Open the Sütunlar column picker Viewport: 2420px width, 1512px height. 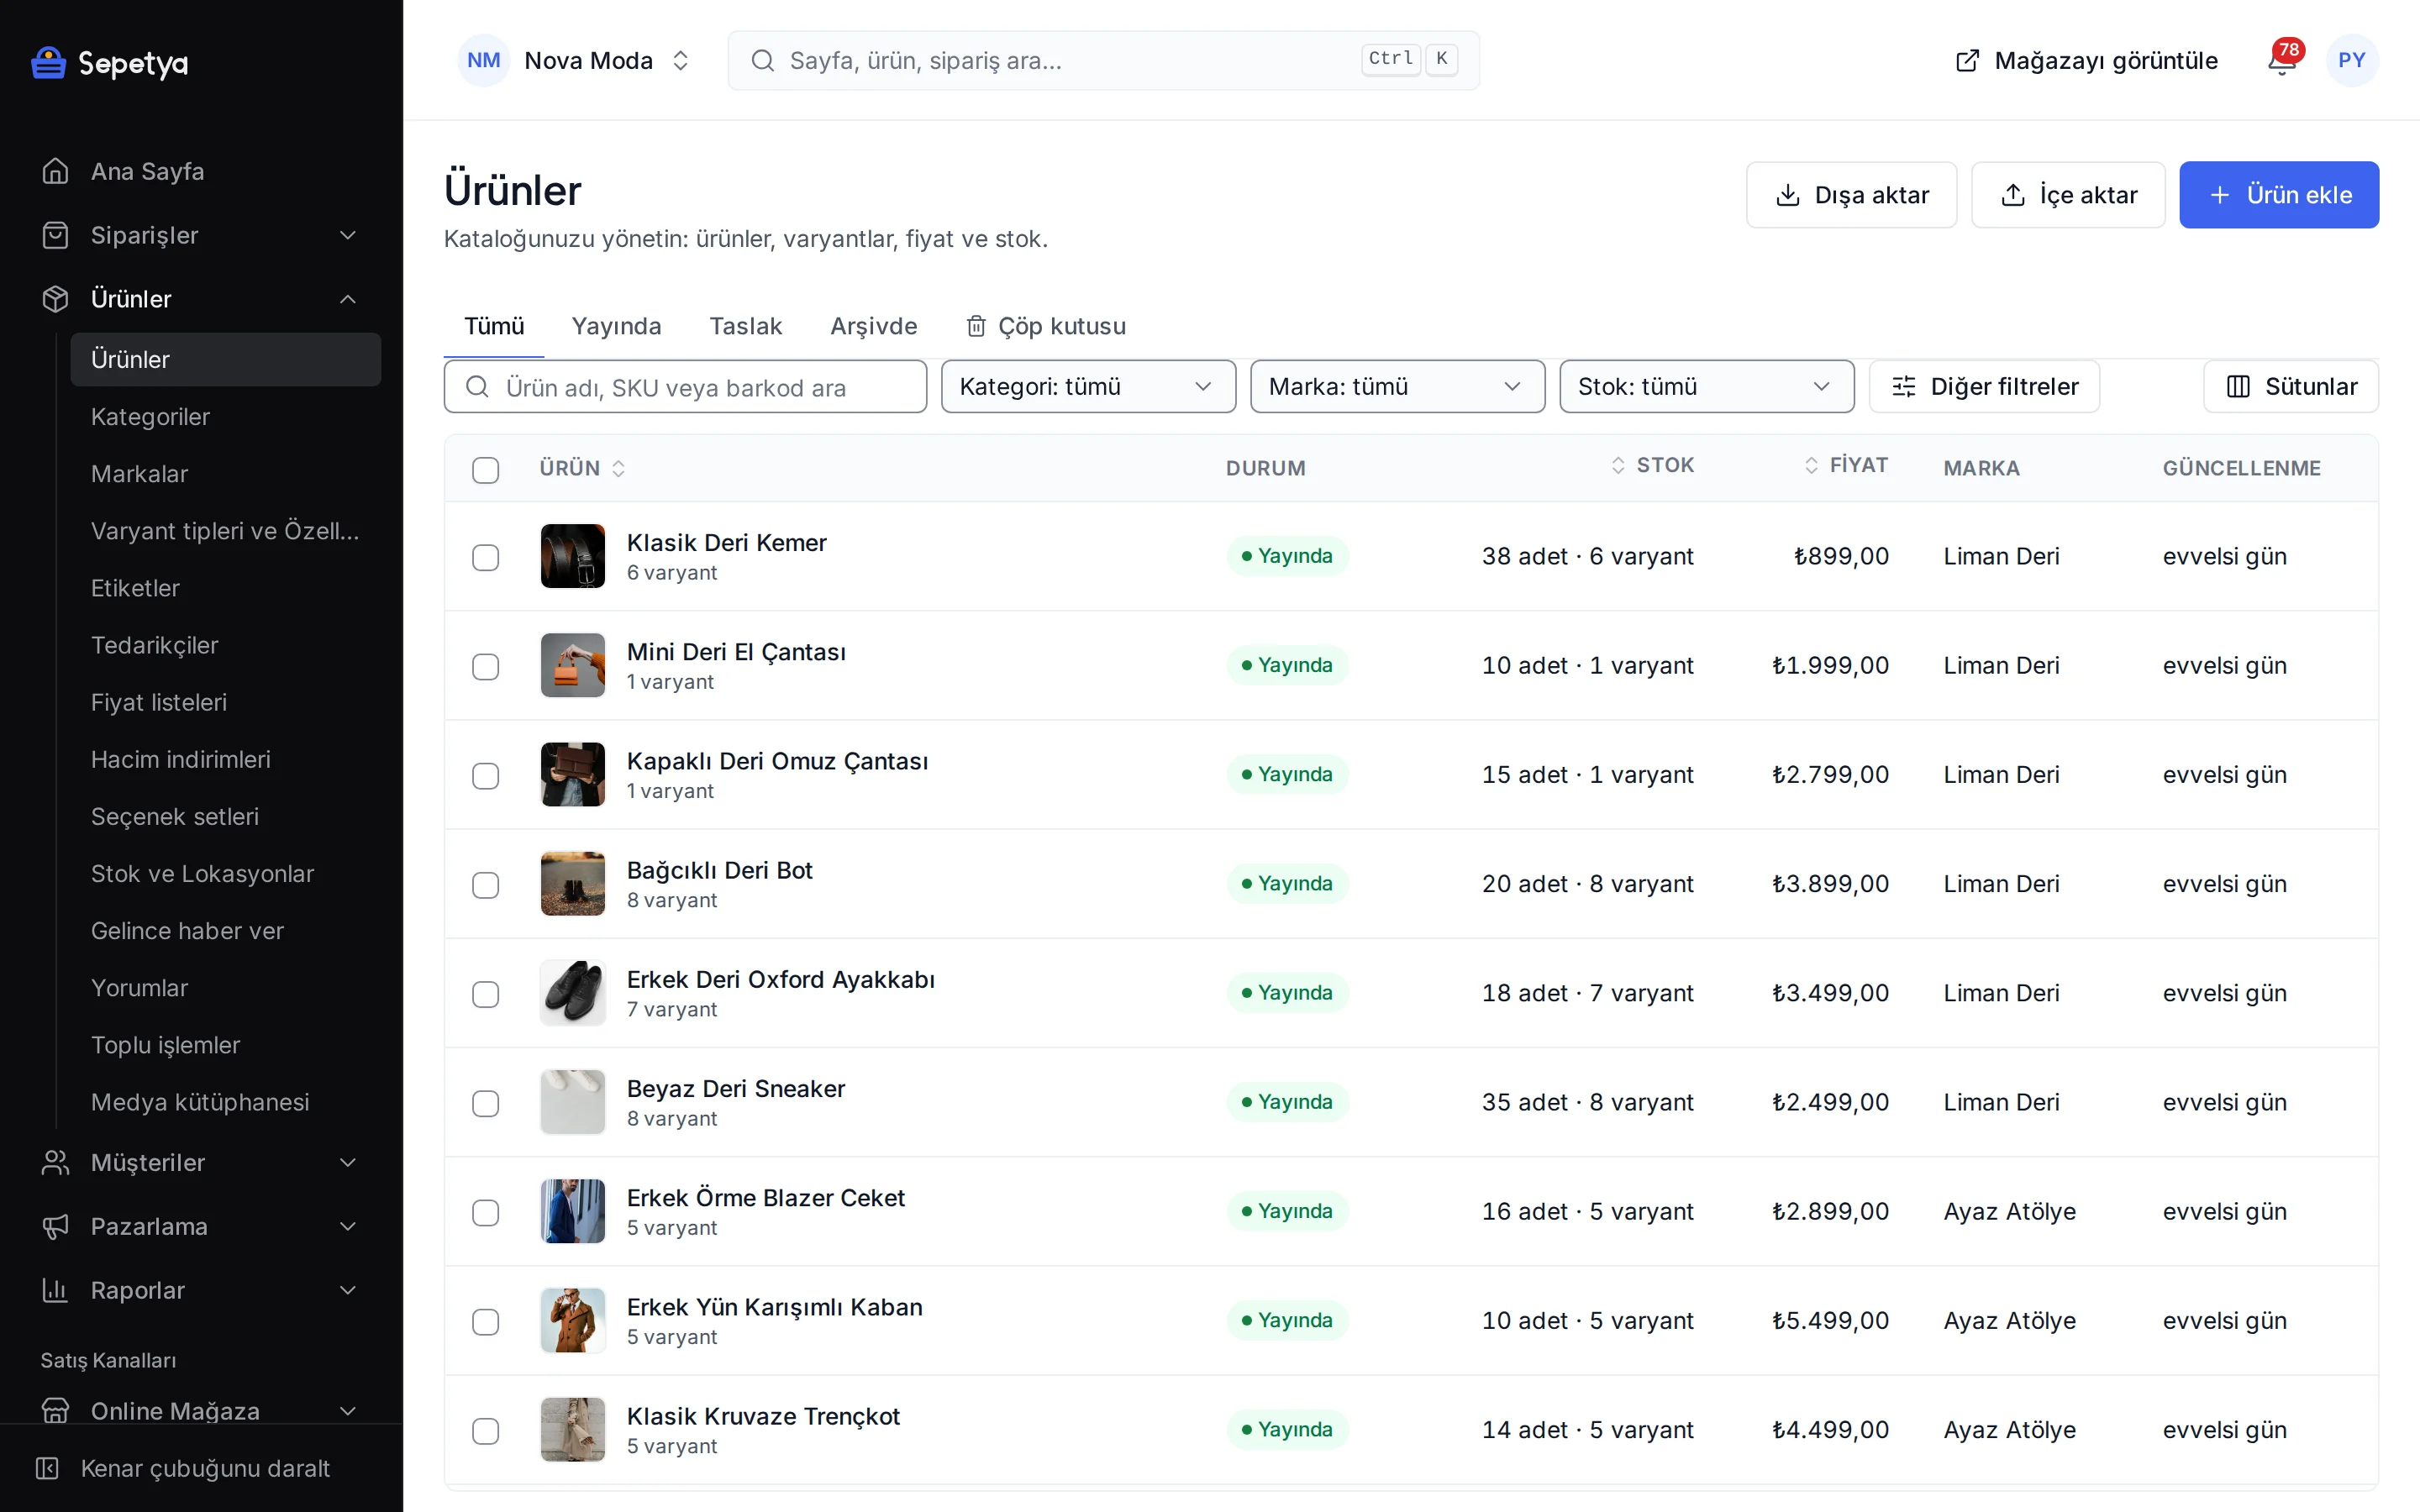(2290, 387)
